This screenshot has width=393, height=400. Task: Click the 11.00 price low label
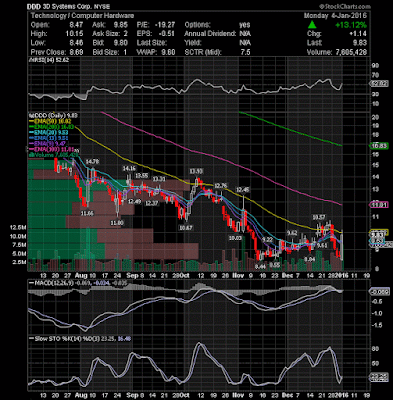[117, 222]
